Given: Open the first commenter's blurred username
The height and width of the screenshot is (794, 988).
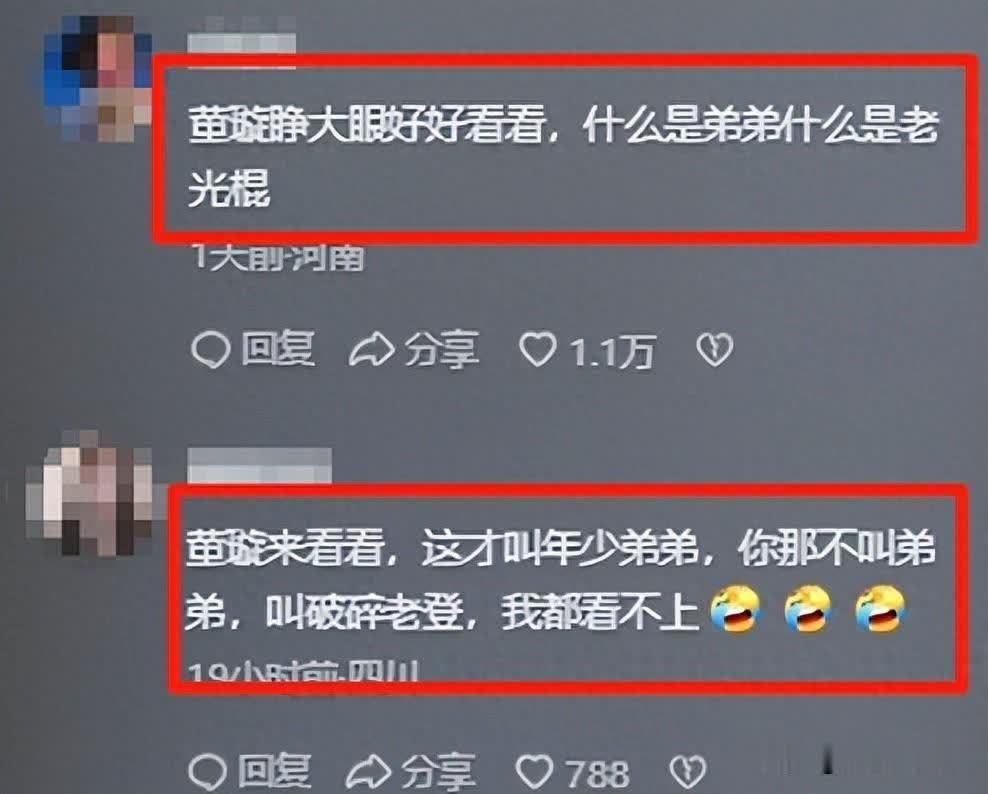Looking at the screenshot, I should [x=242, y=44].
